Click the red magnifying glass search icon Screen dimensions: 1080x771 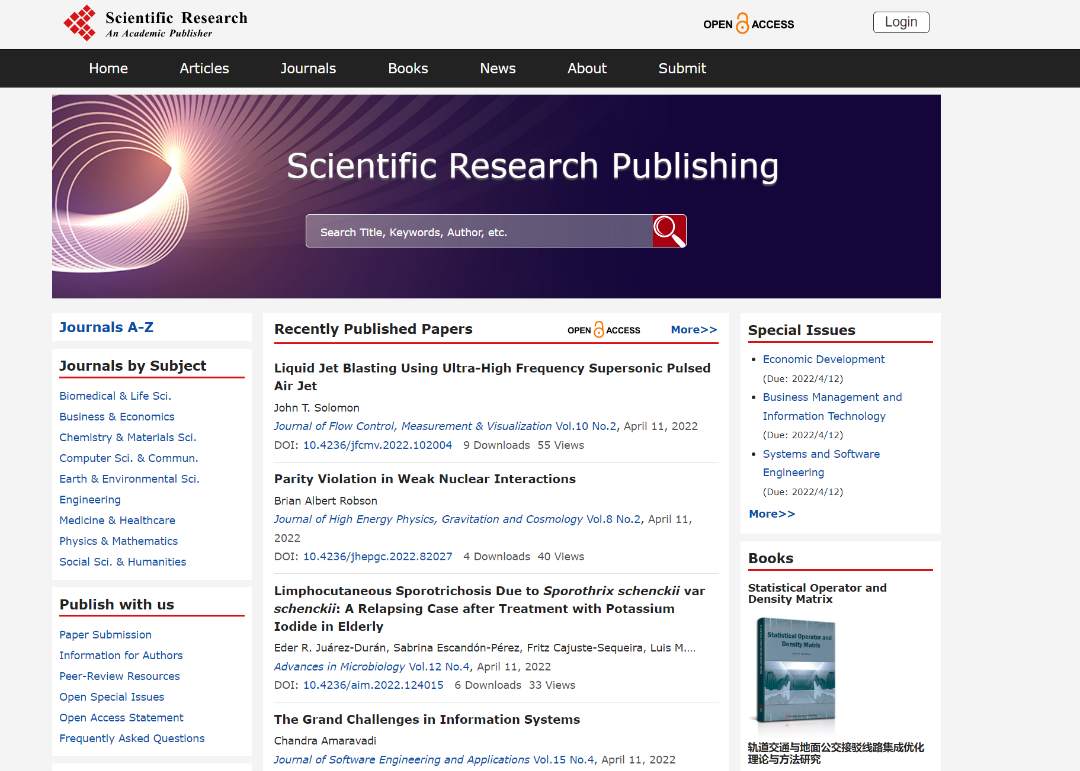(669, 231)
